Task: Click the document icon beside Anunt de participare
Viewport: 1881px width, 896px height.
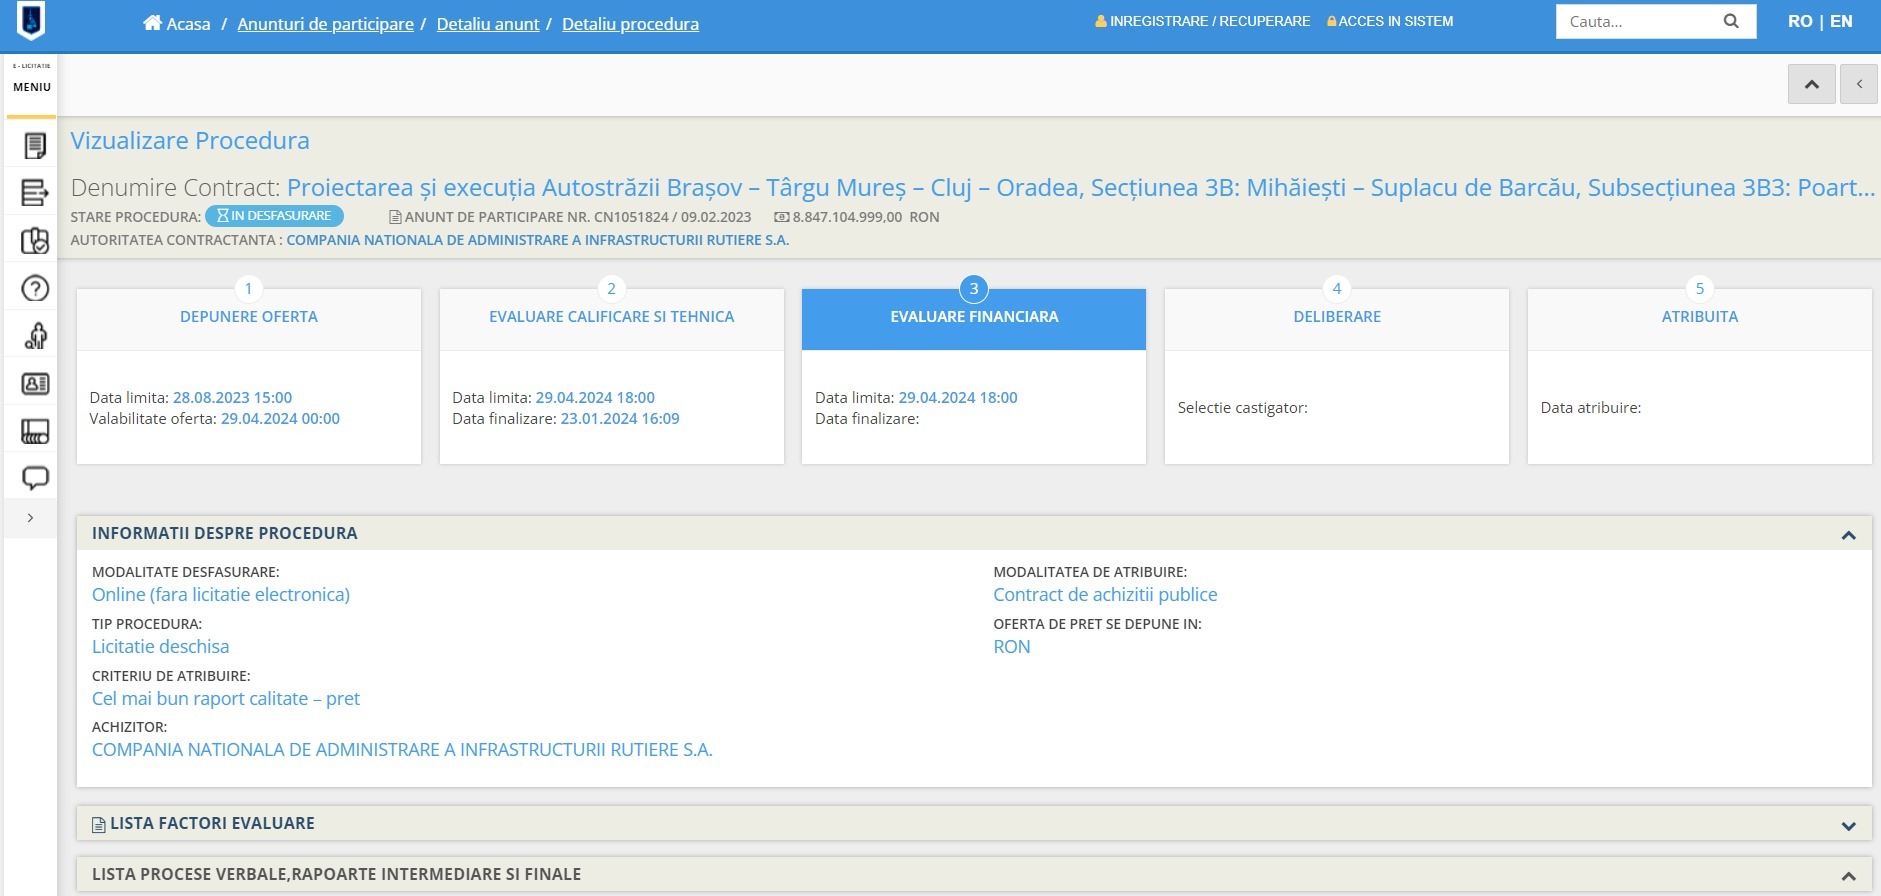Action: pyautogui.click(x=395, y=217)
